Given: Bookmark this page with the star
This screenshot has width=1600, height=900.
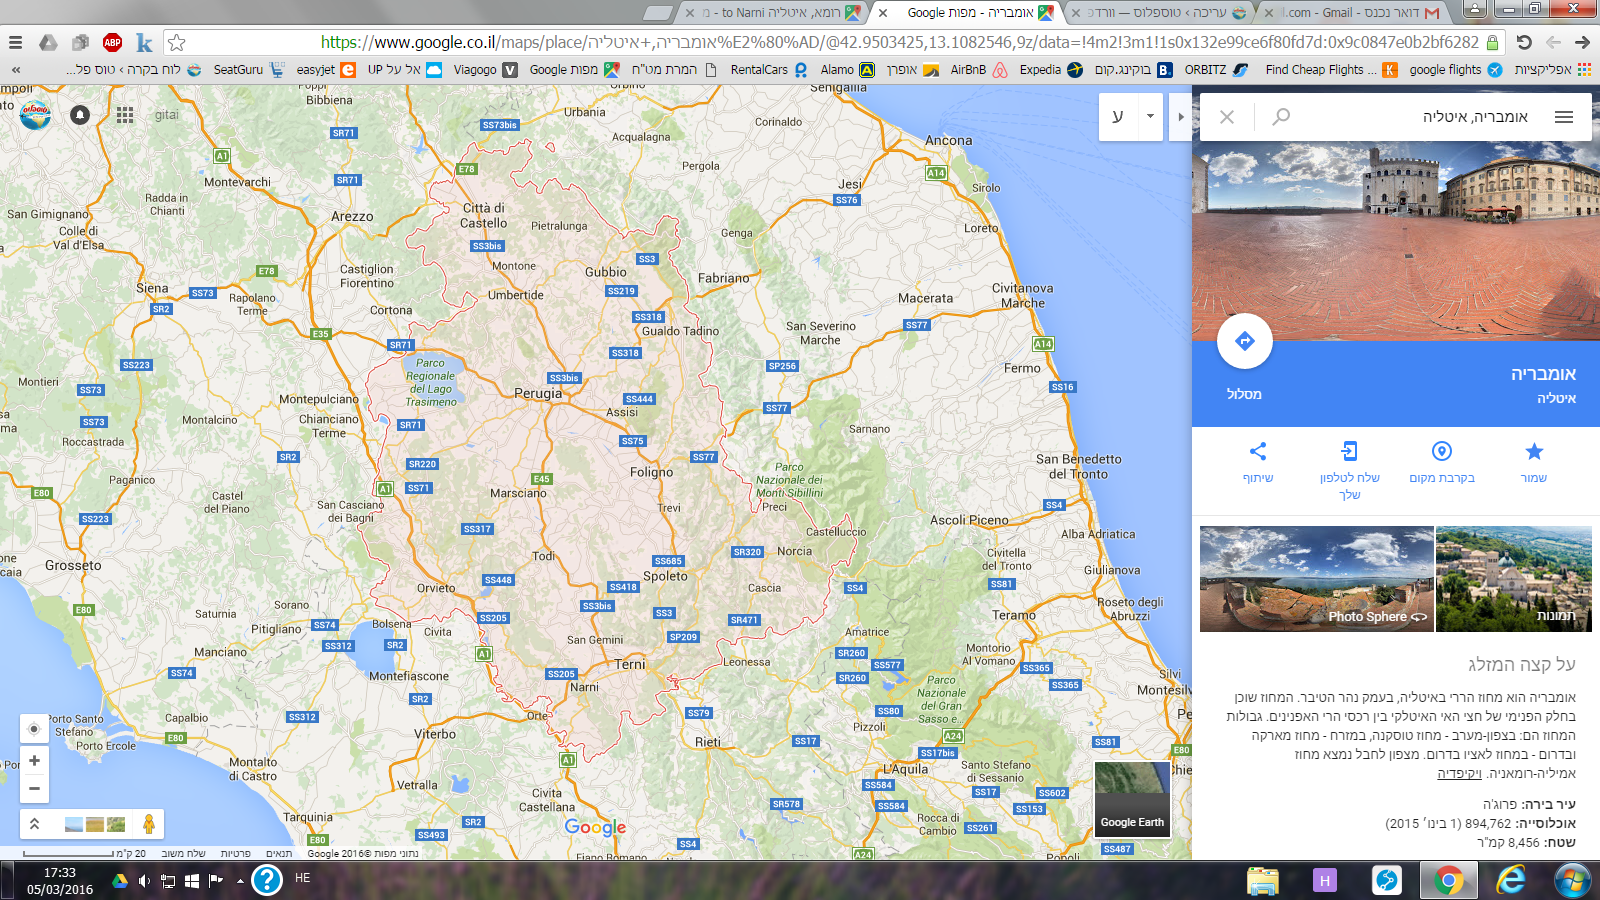Looking at the screenshot, I should (177, 43).
